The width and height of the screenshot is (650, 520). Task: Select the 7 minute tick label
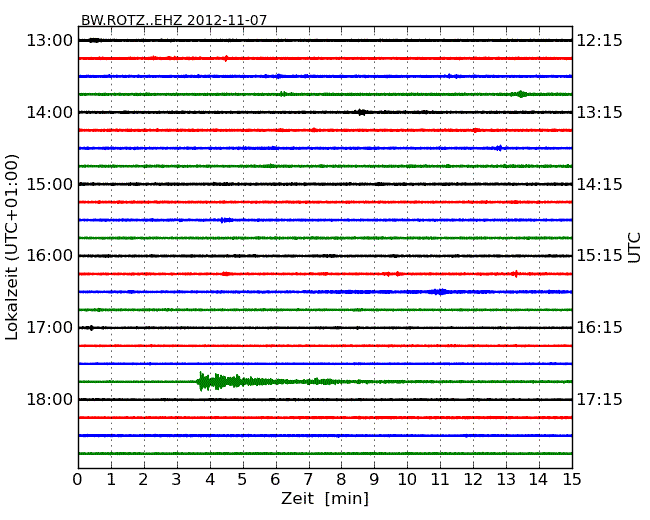(308, 480)
